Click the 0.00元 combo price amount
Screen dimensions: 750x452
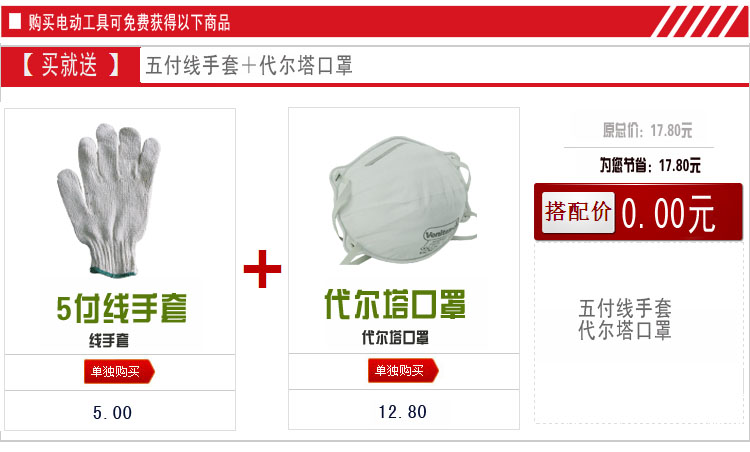pyautogui.click(x=668, y=214)
